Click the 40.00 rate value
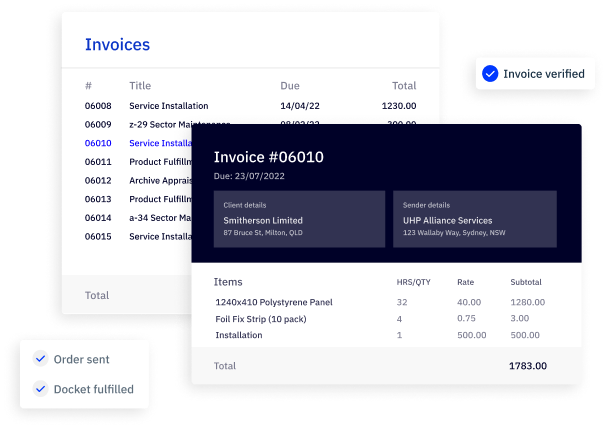 (469, 302)
